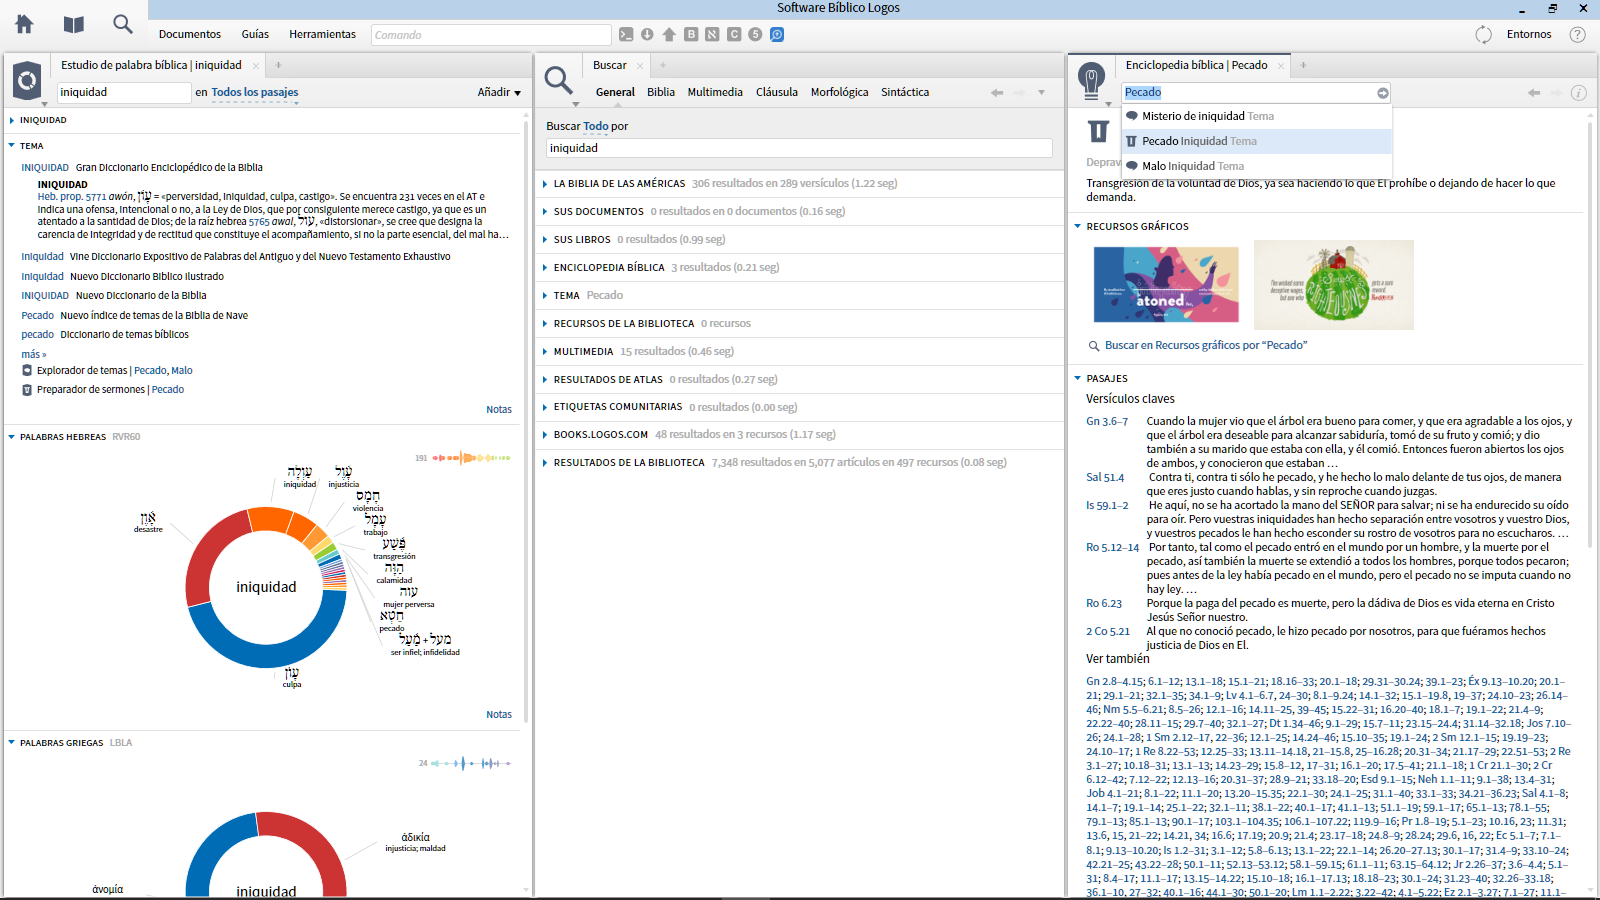Open the Entornos menu
1600x900 pixels.
tap(1529, 34)
